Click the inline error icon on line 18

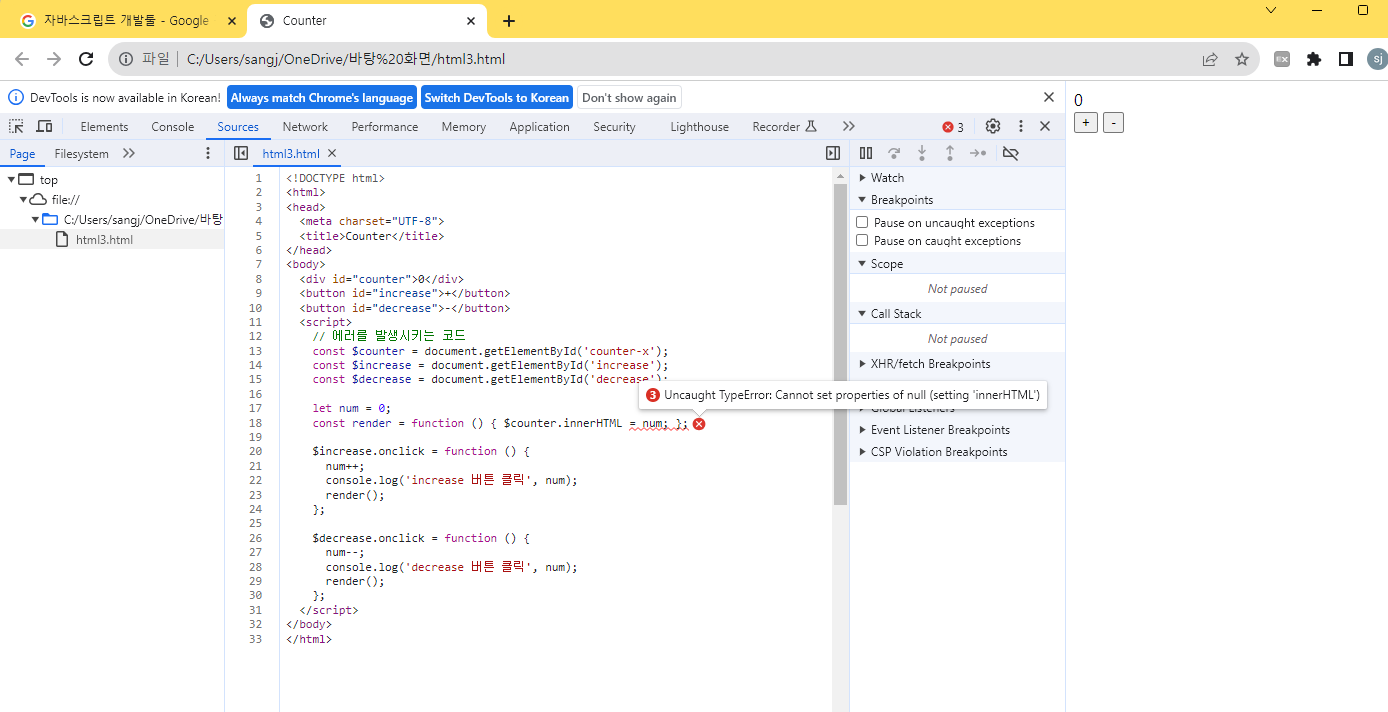[x=699, y=424]
